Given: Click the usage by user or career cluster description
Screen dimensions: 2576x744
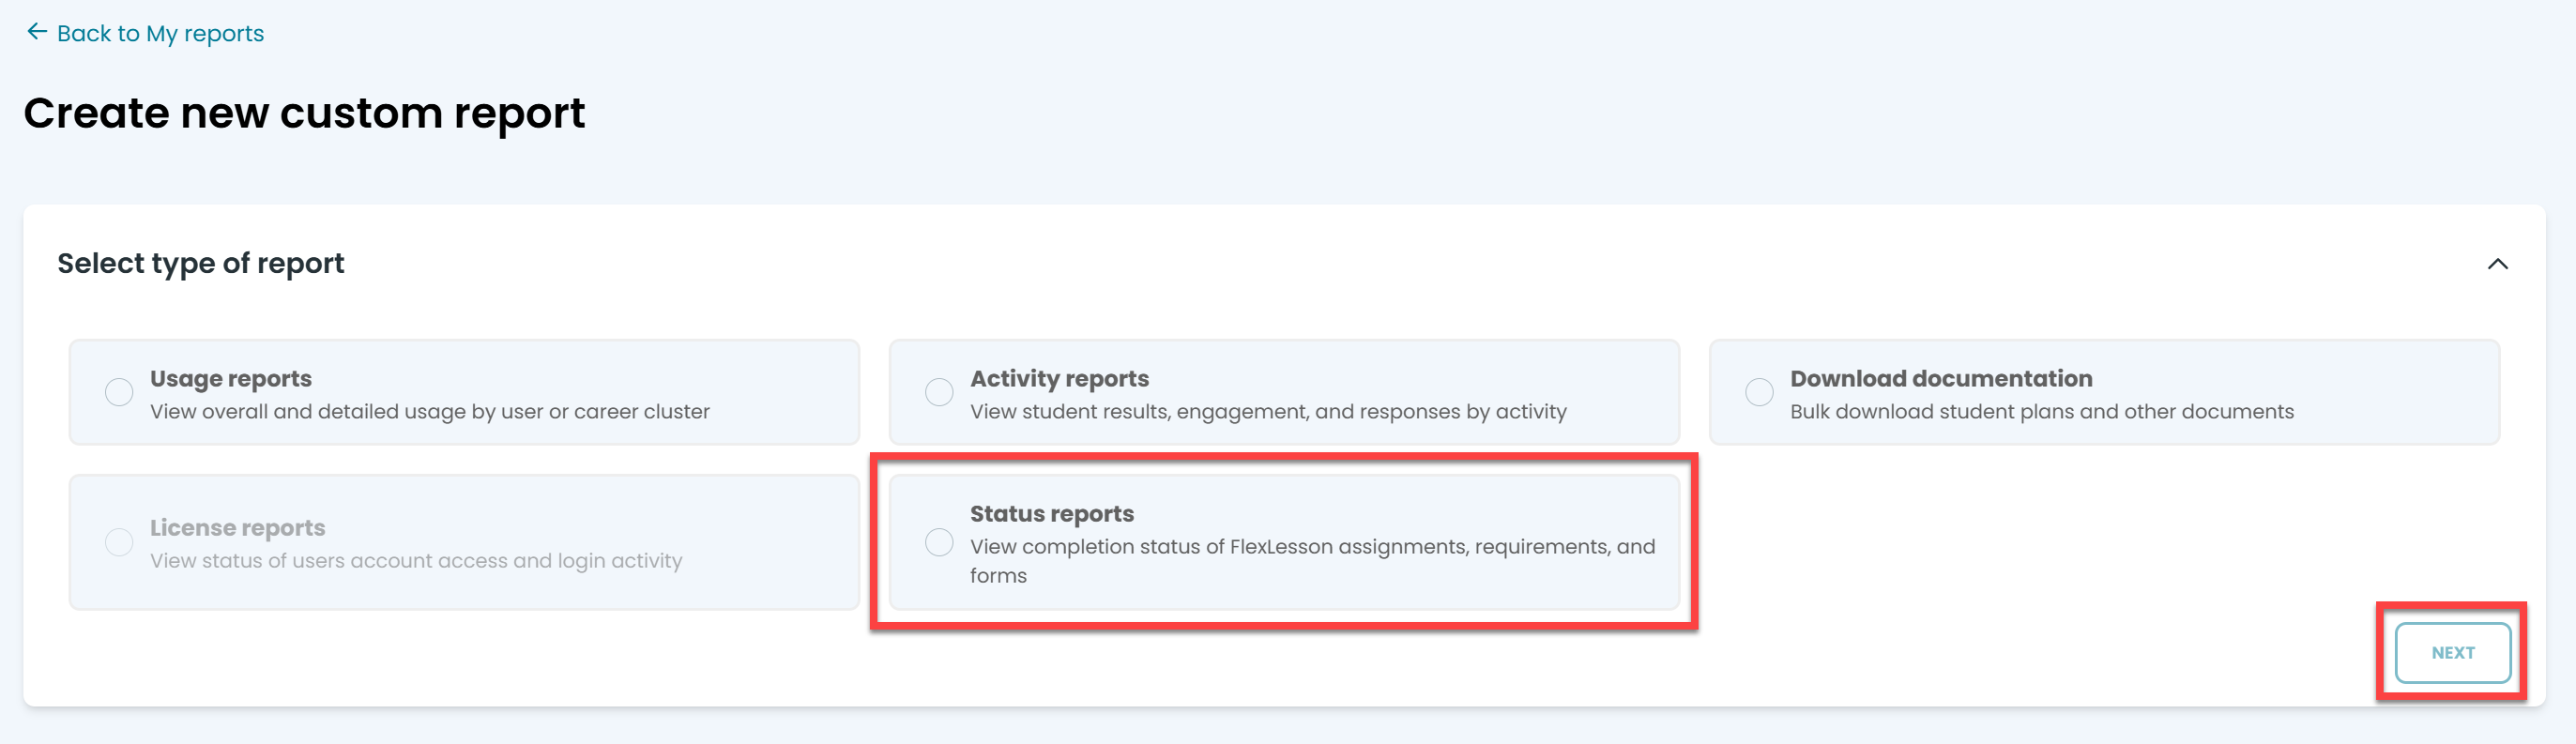Looking at the screenshot, I should click(x=430, y=412).
